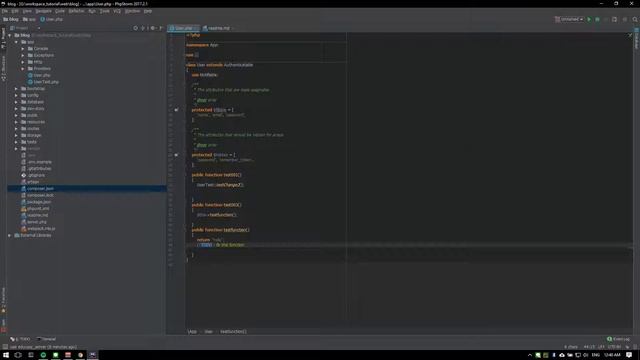Open the VCS menu

[117, 11]
